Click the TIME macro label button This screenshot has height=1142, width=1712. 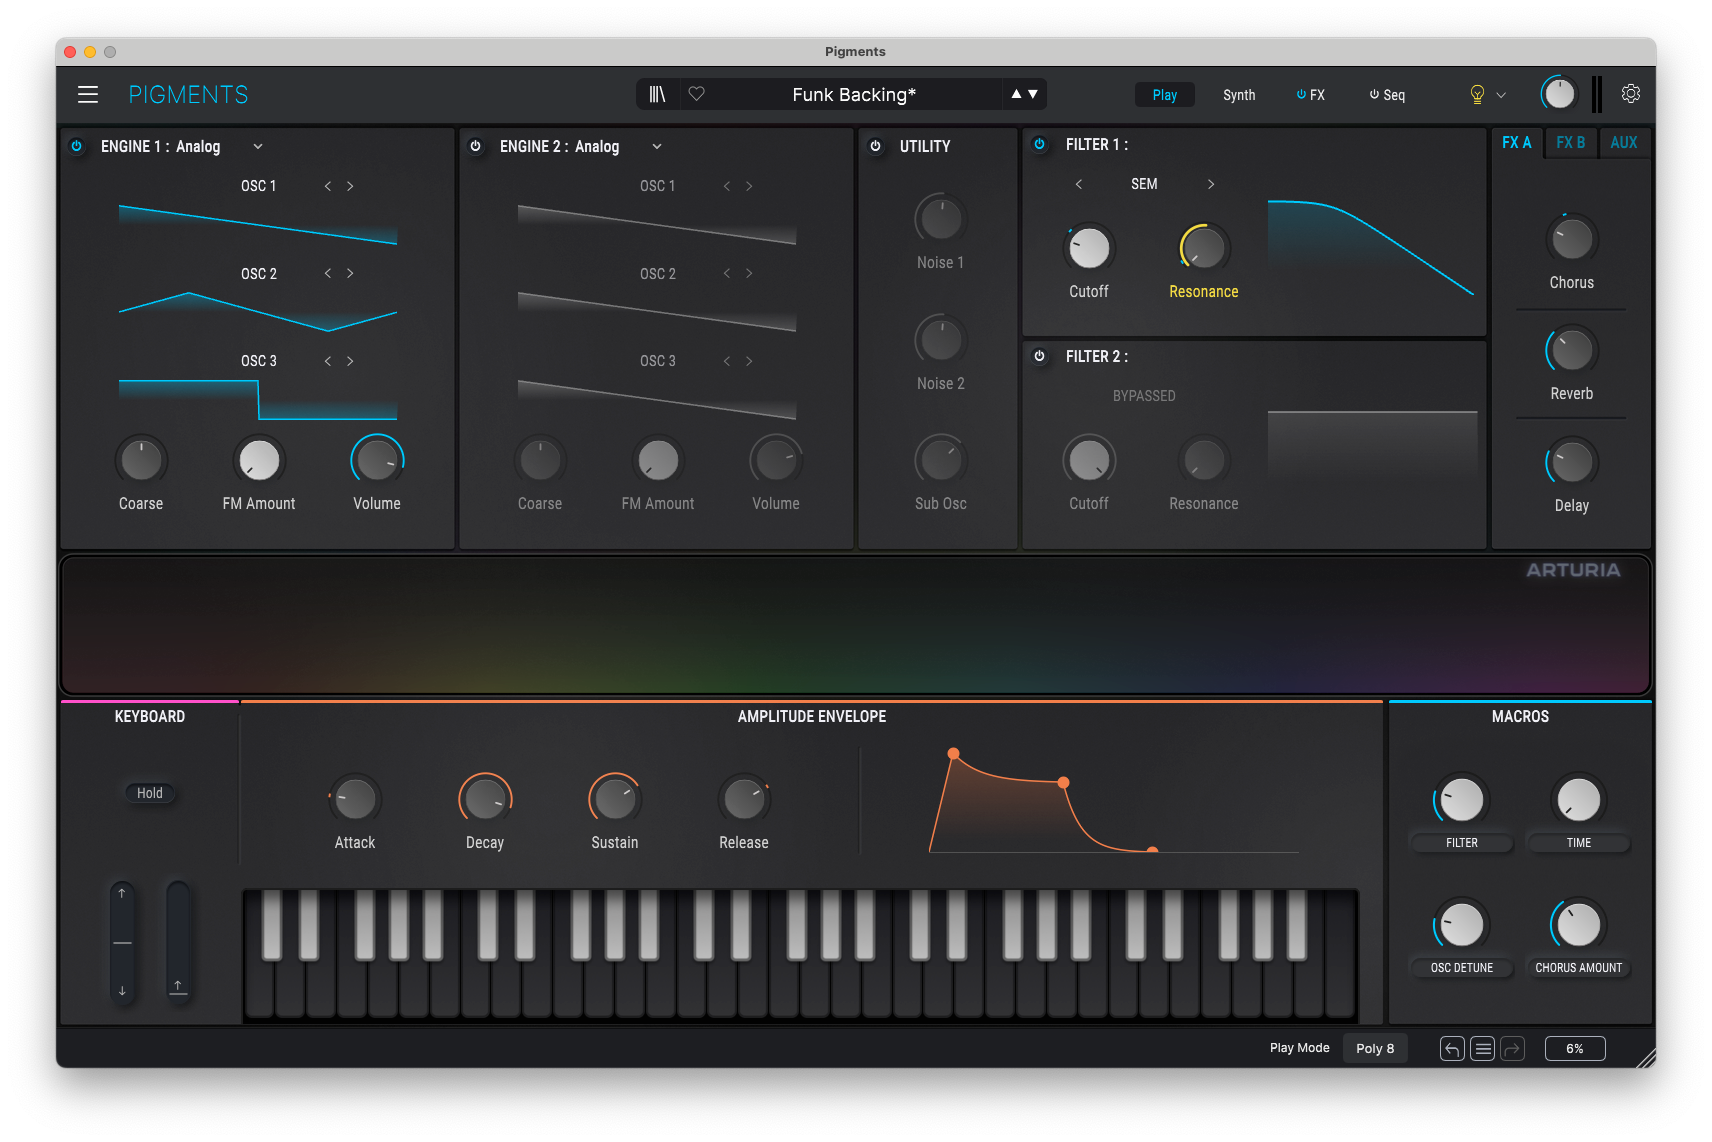tap(1579, 843)
